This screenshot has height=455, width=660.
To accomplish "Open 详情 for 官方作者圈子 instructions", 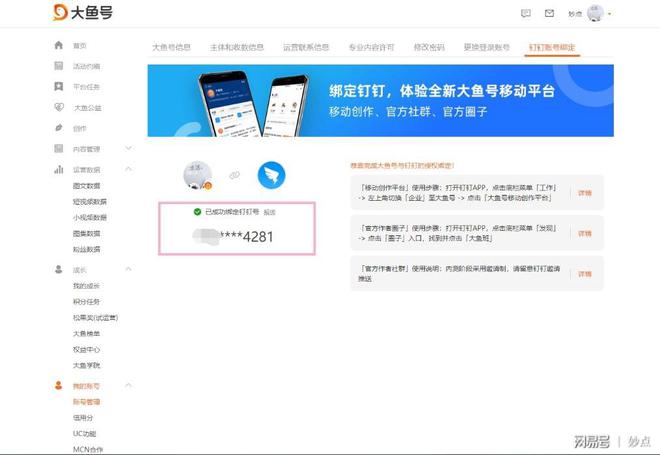I will pyautogui.click(x=585, y=233).
